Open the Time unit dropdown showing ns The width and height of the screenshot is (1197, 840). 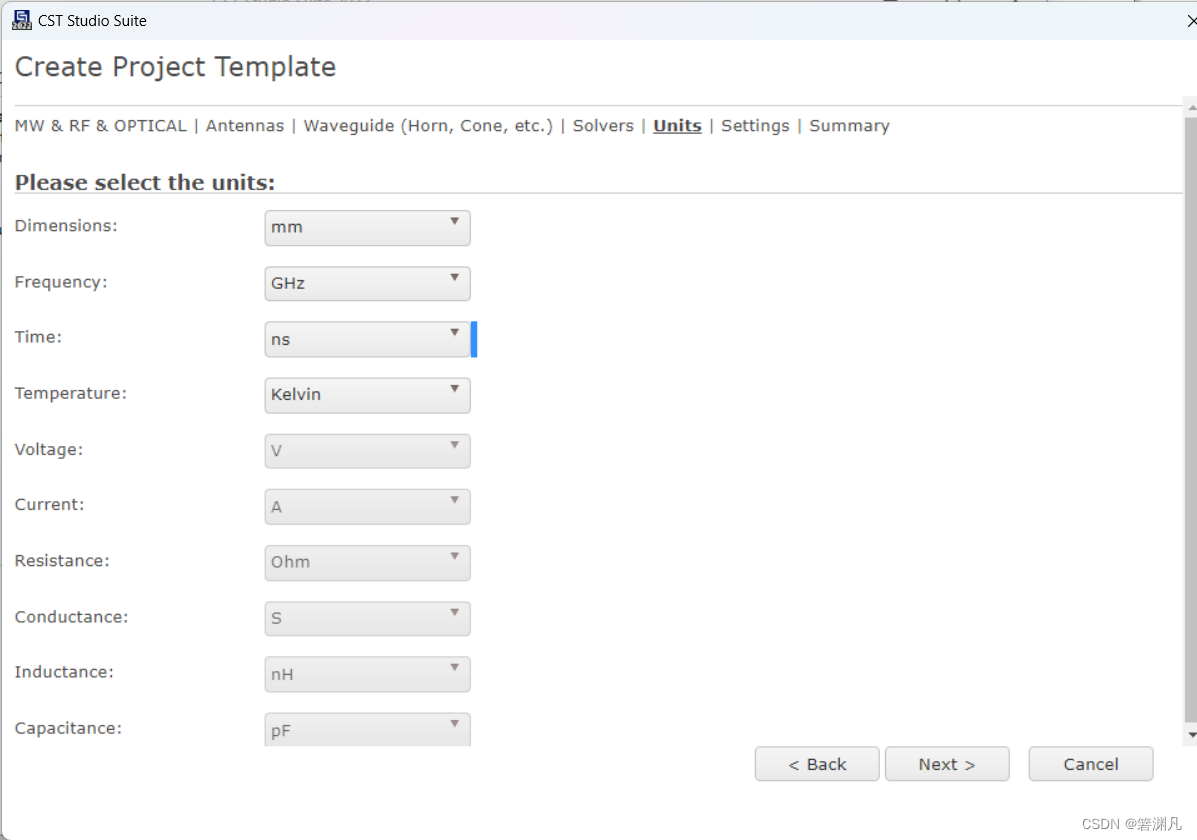click(x=367, y=339)
